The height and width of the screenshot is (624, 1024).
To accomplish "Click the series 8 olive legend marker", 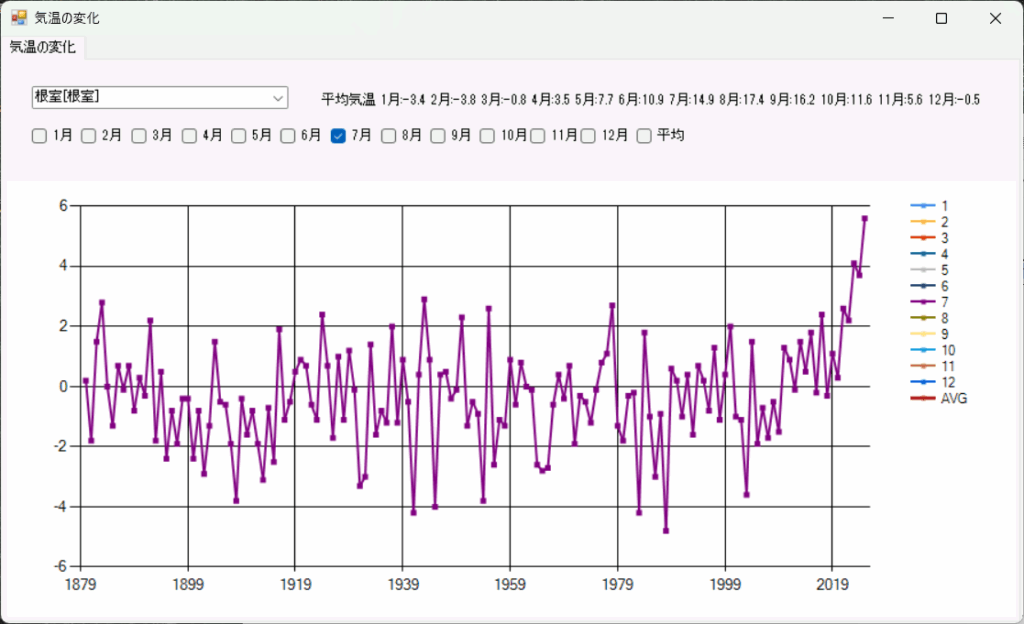I will (x=921, y=318).
